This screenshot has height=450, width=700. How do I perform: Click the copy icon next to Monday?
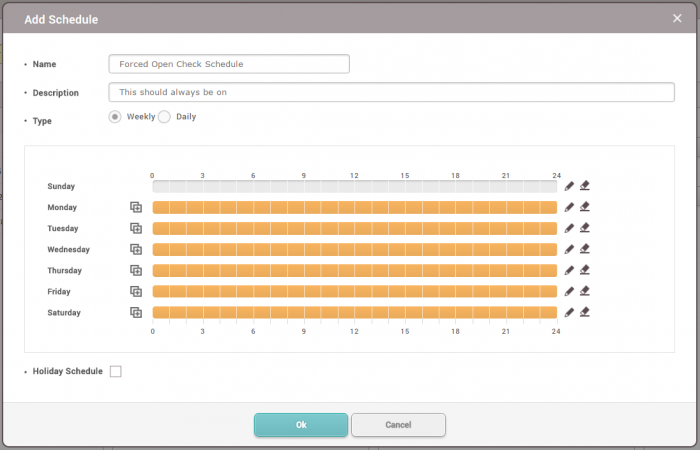pos(136,207)
